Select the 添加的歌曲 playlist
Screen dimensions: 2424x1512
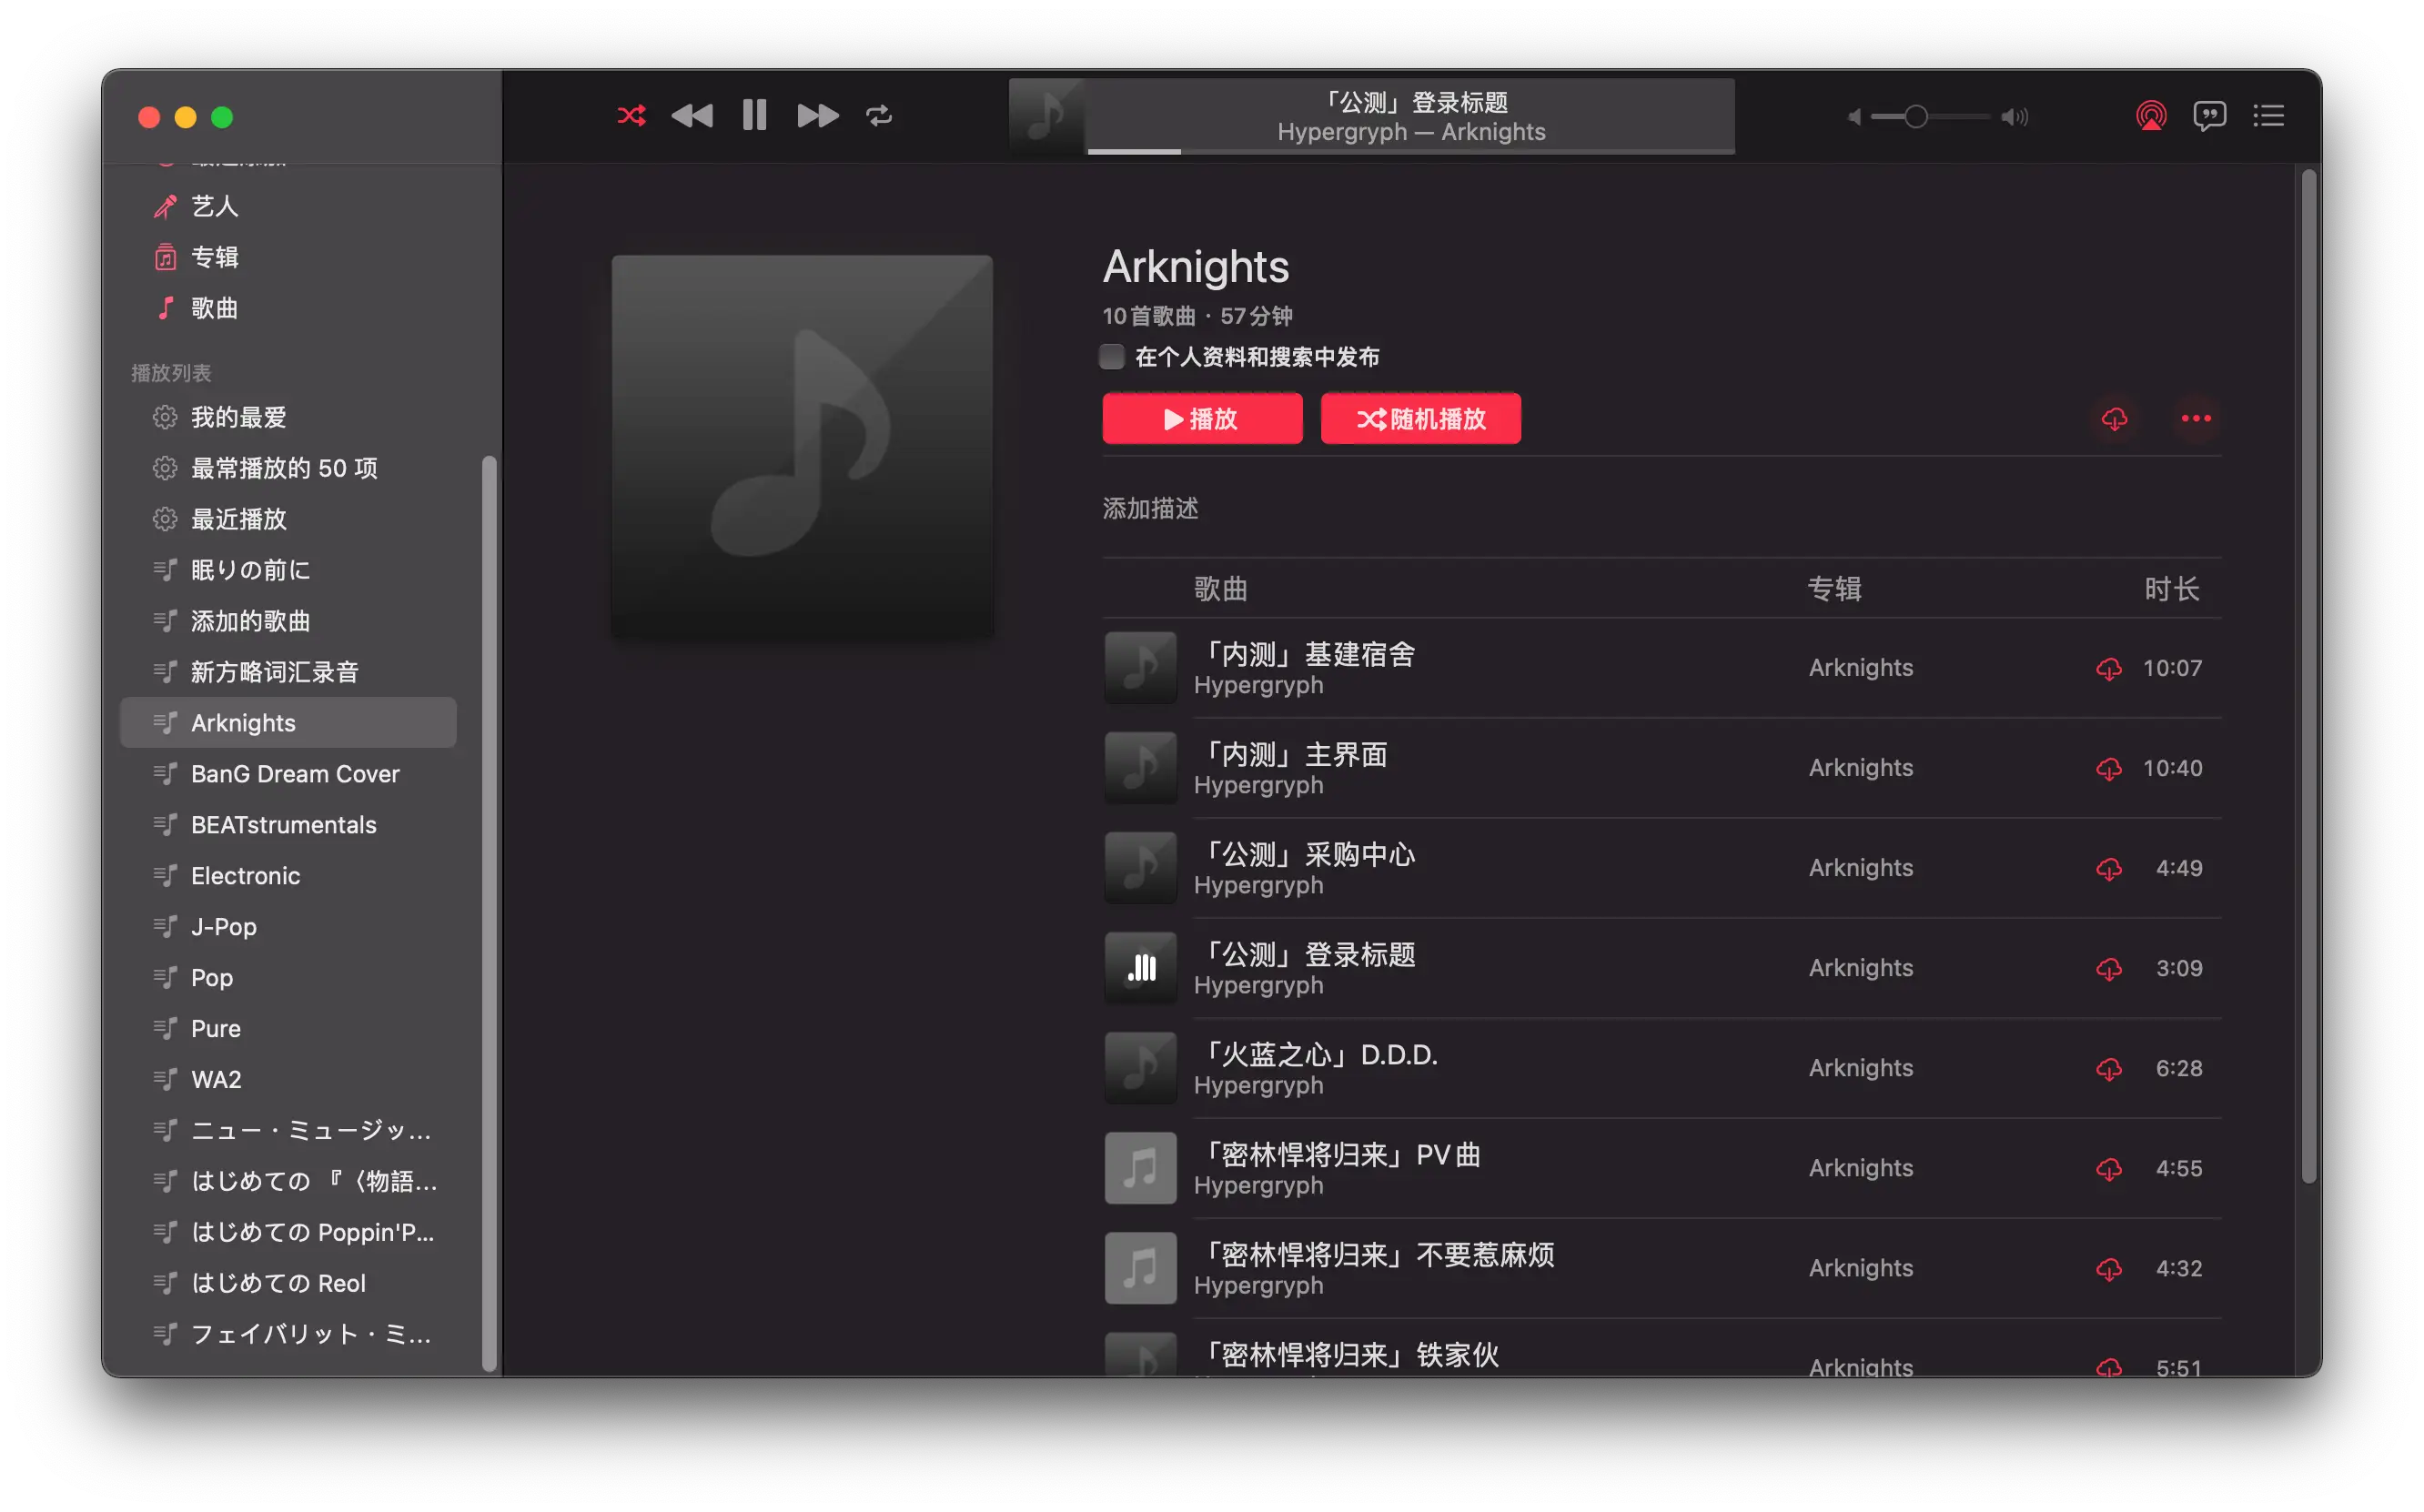[288, 621]
